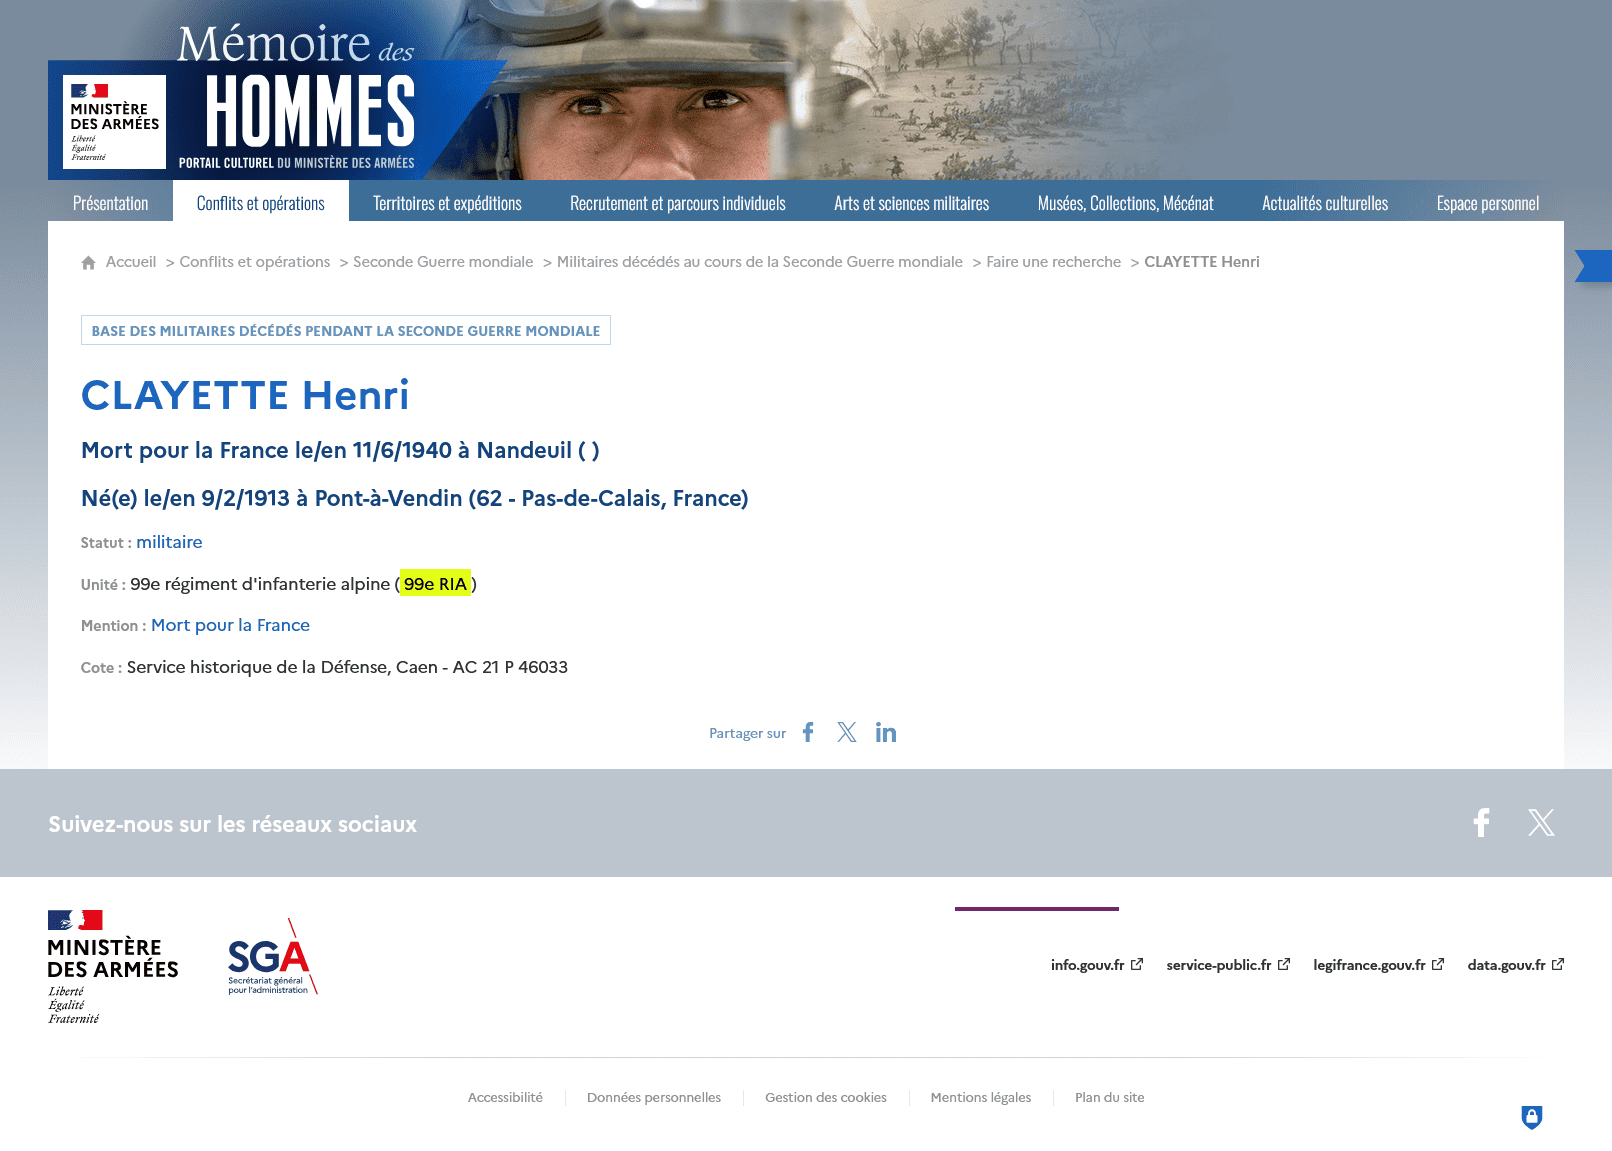Image resolution: width=1612 pixels, height=1151 pixels.
Task: Click the death date line 11/6/1940
Action: tap(340, 450)
